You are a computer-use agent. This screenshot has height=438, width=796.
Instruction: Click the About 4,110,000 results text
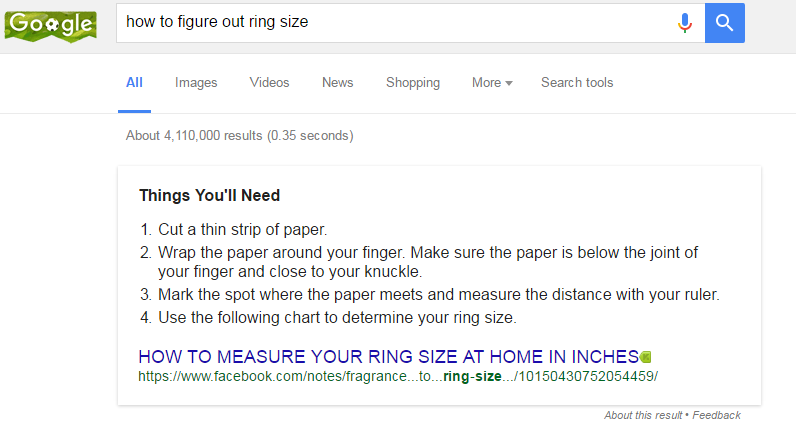(x=239, y=135)
